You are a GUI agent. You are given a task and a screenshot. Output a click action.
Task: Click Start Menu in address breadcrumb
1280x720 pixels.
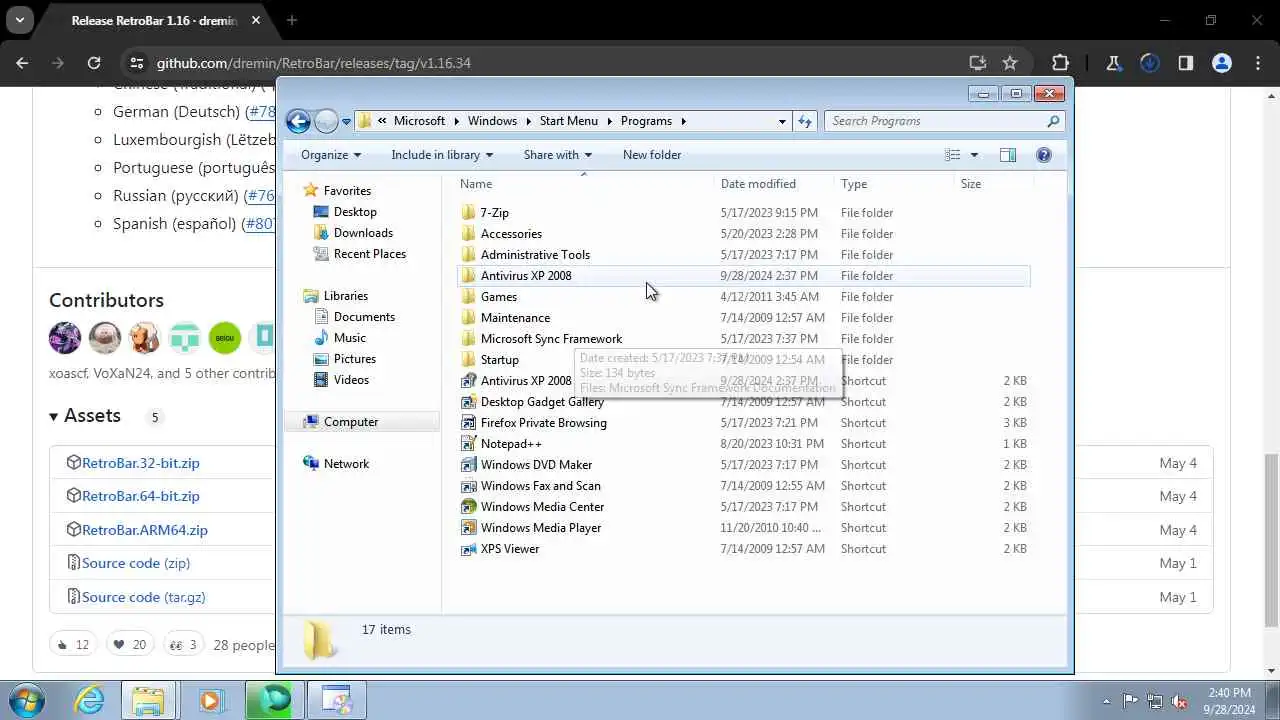(568, 121)
